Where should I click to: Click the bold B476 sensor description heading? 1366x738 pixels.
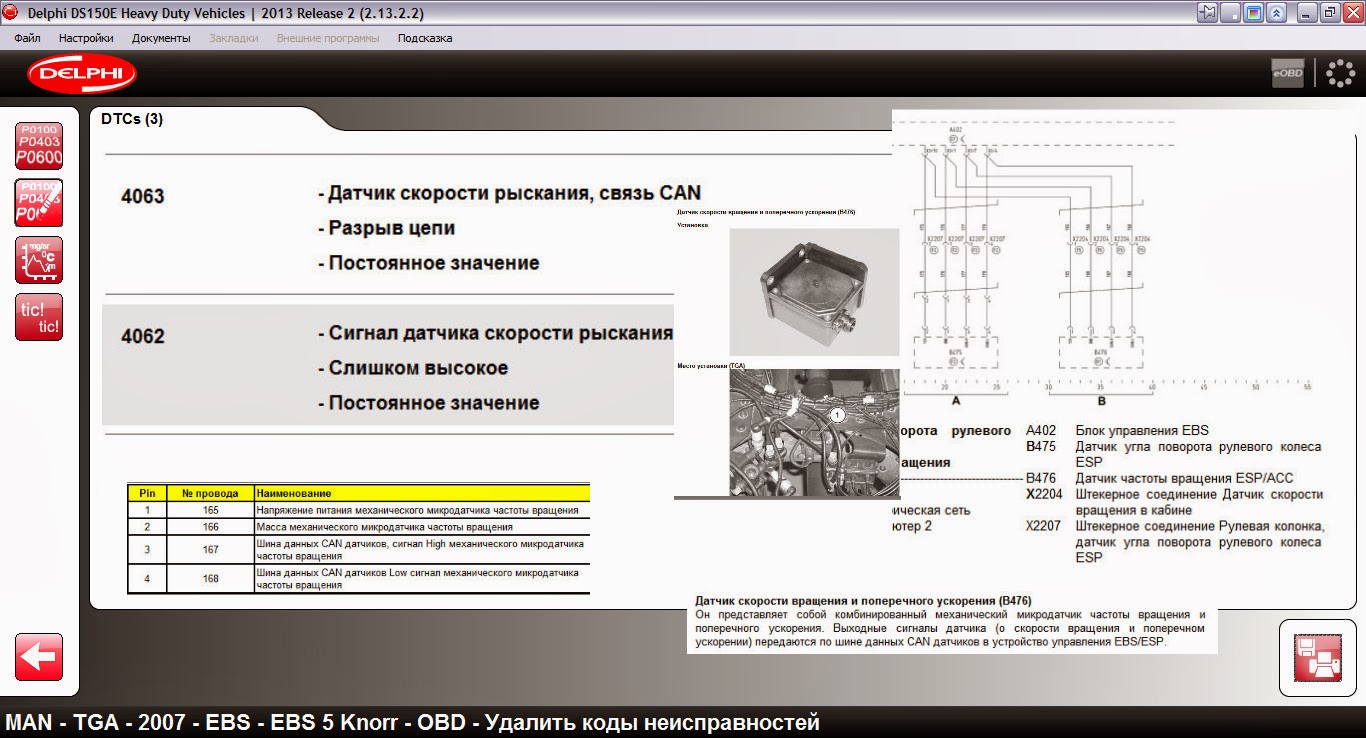coord(863,600)
